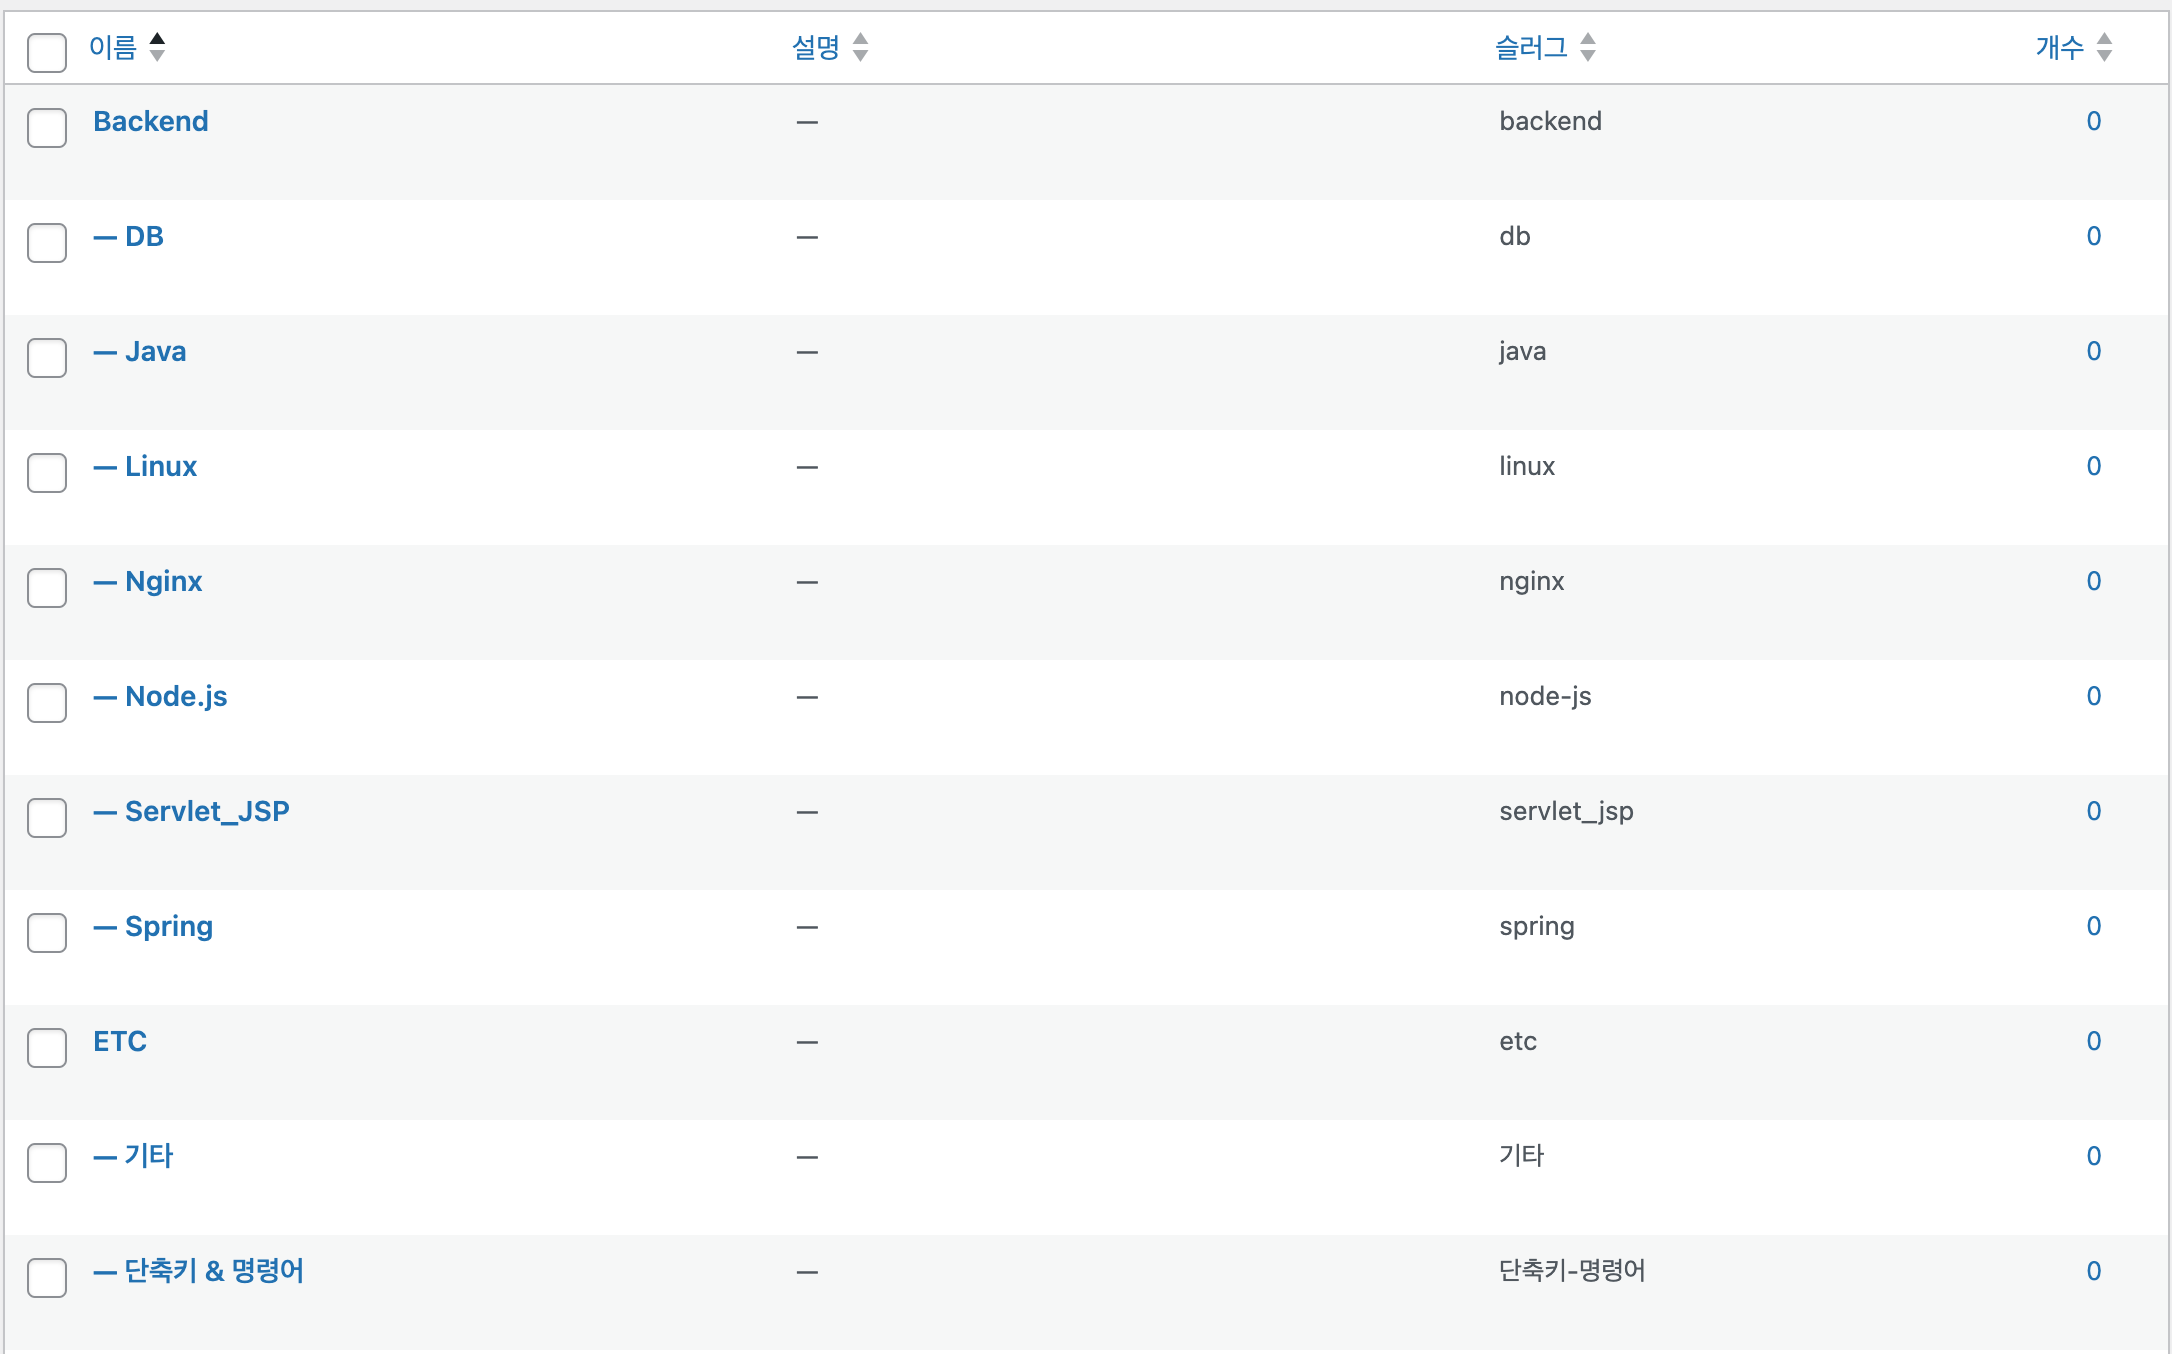Click the slug text 단축키-명령어
The image size is (2172, 1354).
point(1572,1271)
